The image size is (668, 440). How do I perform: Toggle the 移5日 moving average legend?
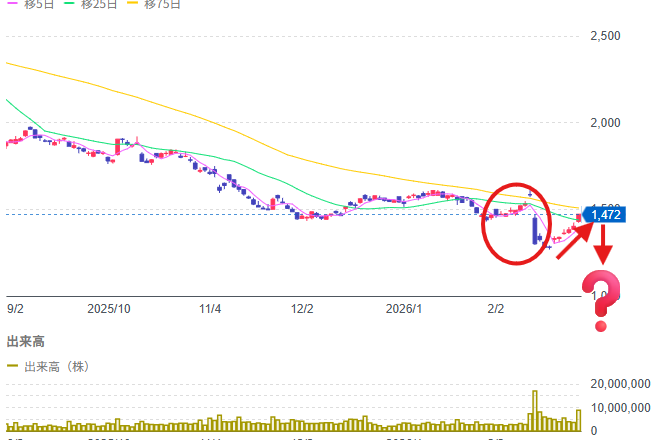point(33,4)
